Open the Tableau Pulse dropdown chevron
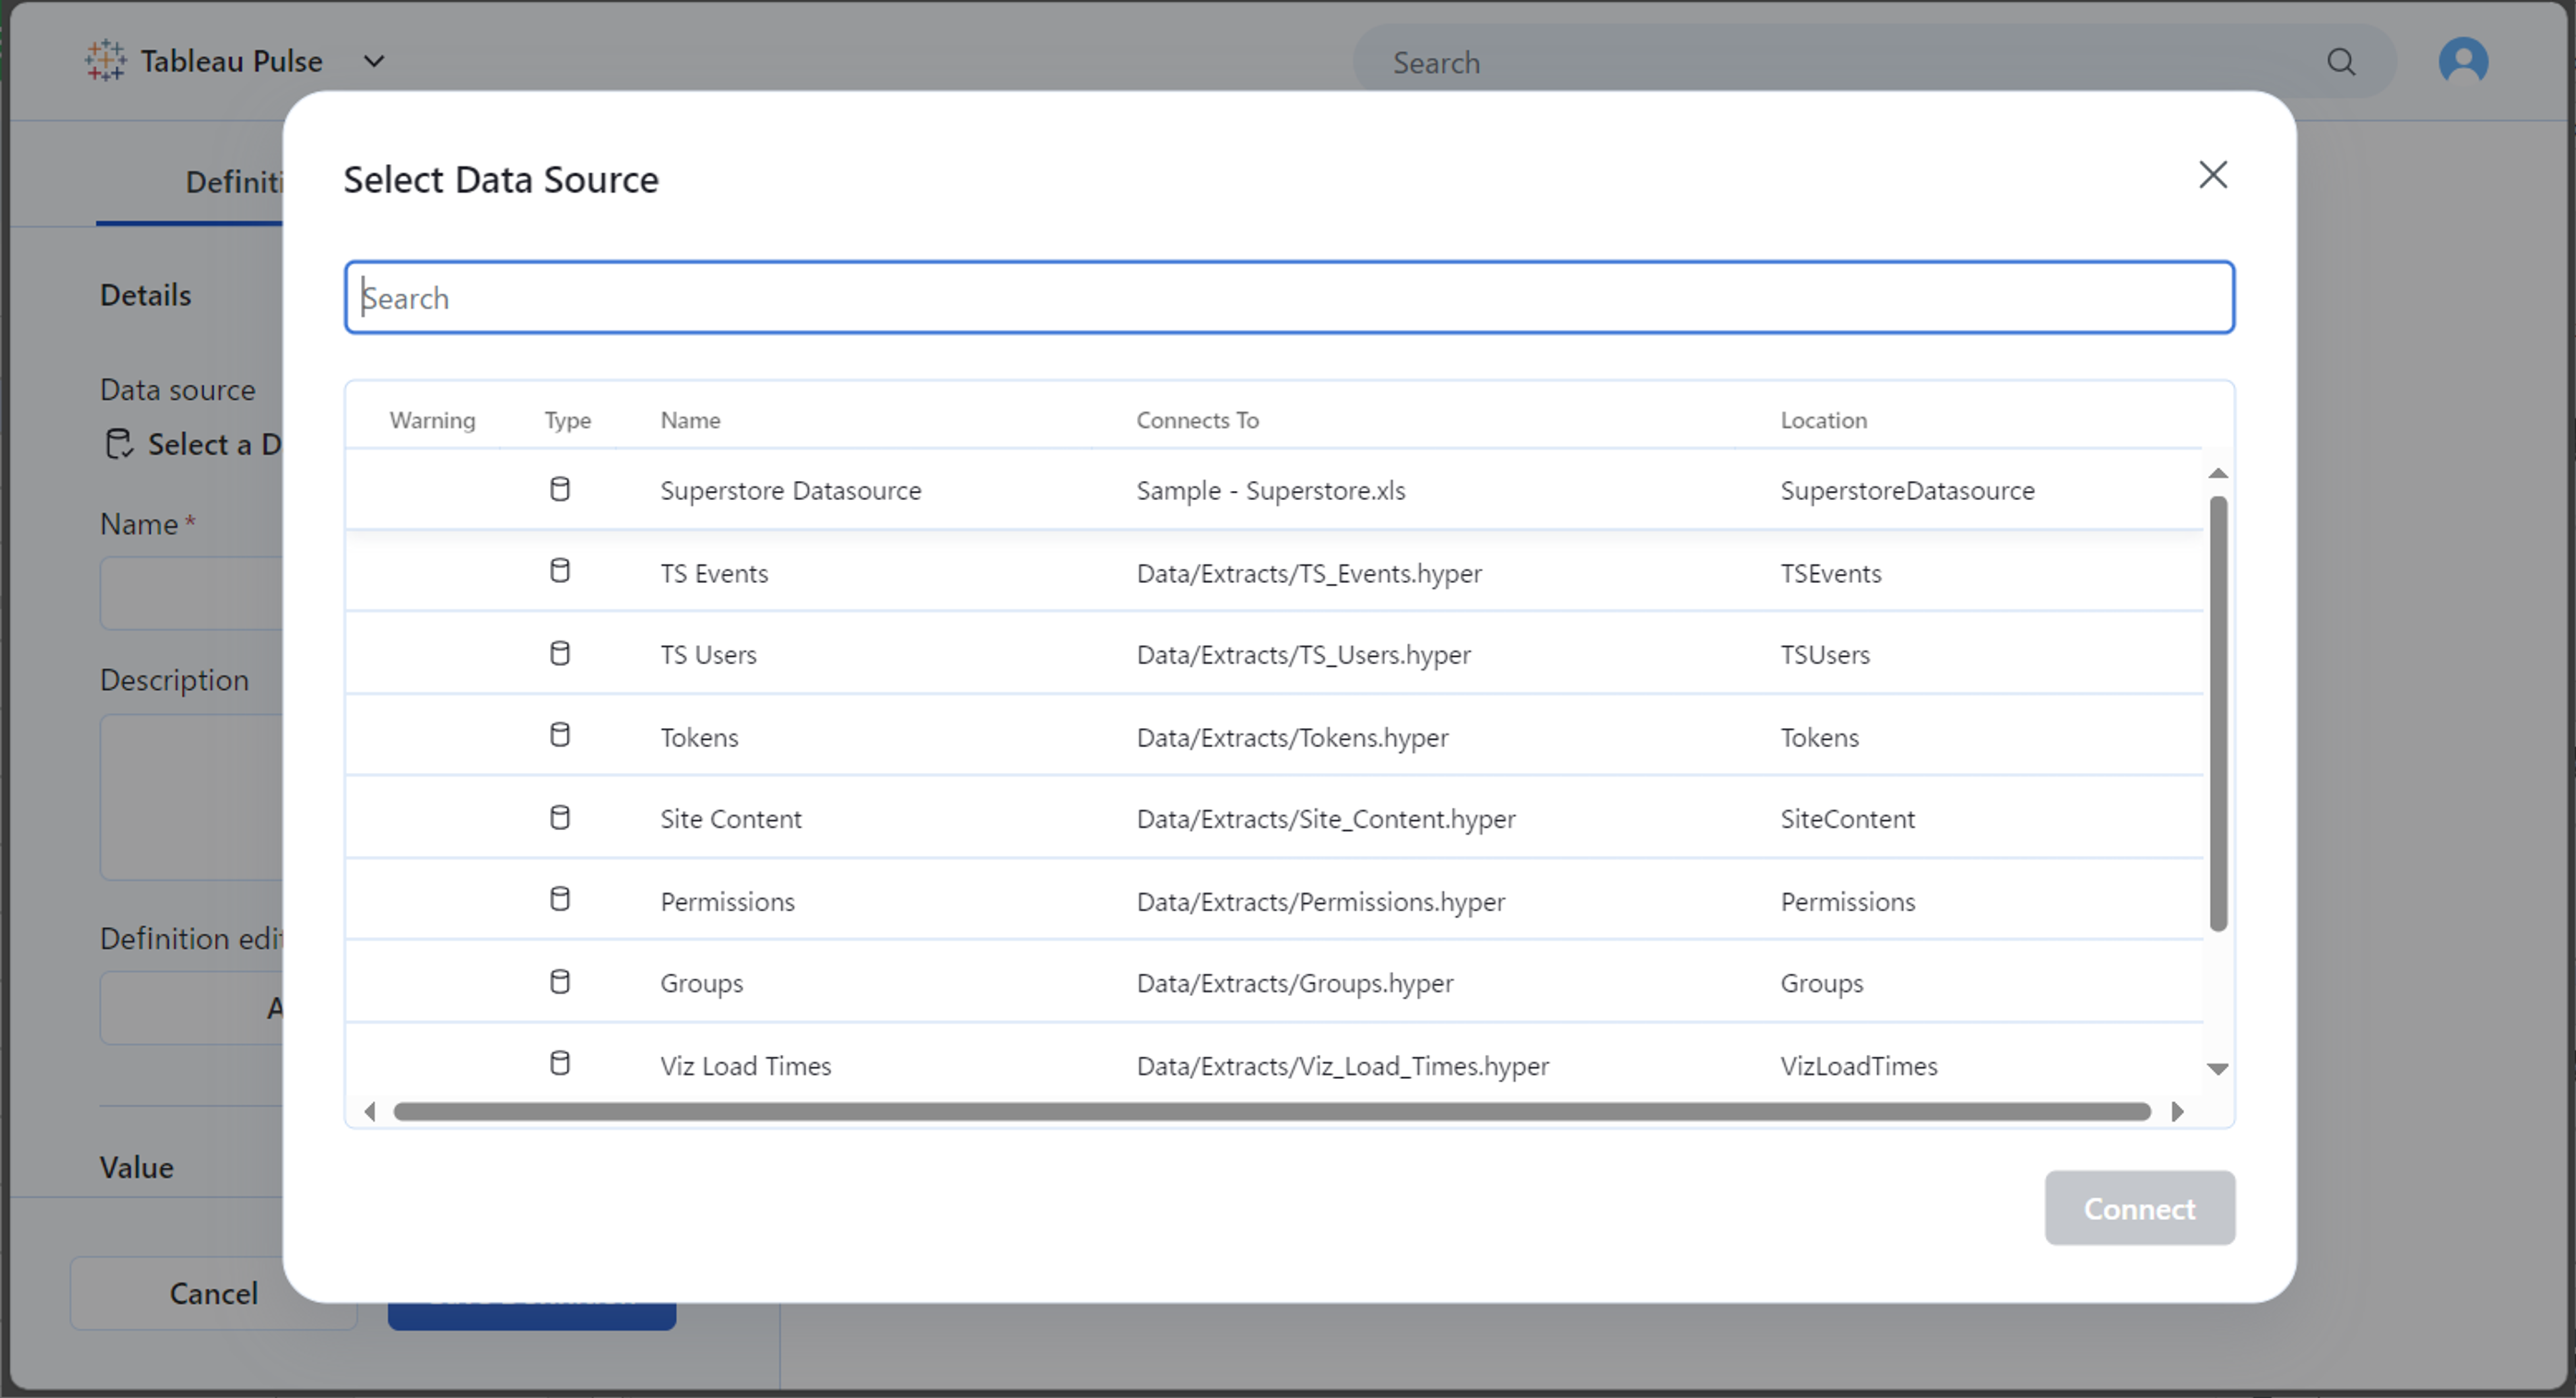 pos(374,61)
